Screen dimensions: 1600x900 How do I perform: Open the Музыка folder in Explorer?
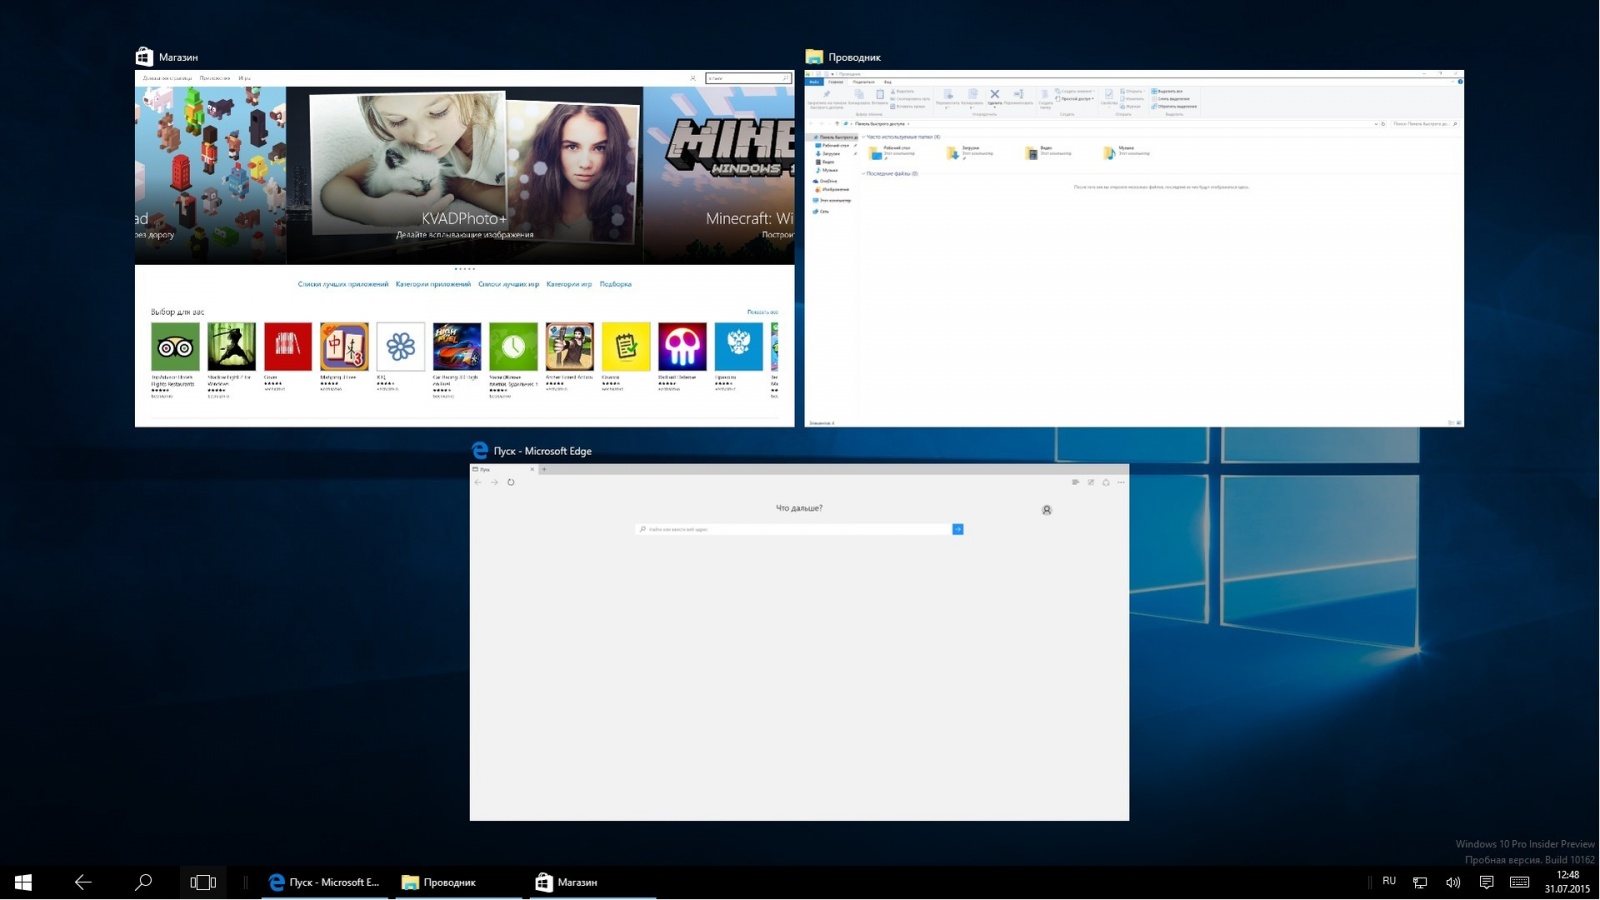1127,152
